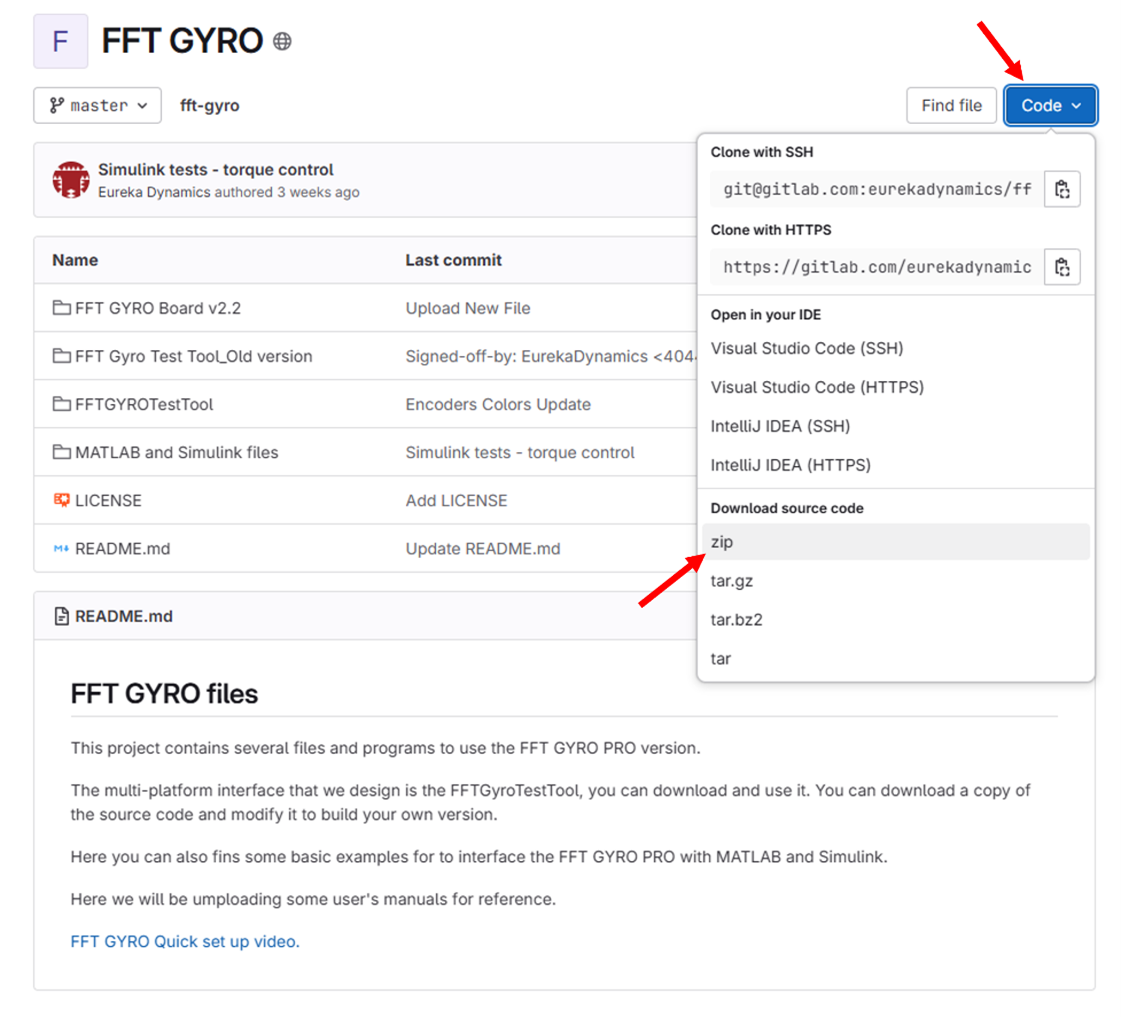Open the FFT GYRO Quick set up video link
The image size is (1121, 1017).
coord(185,941)
